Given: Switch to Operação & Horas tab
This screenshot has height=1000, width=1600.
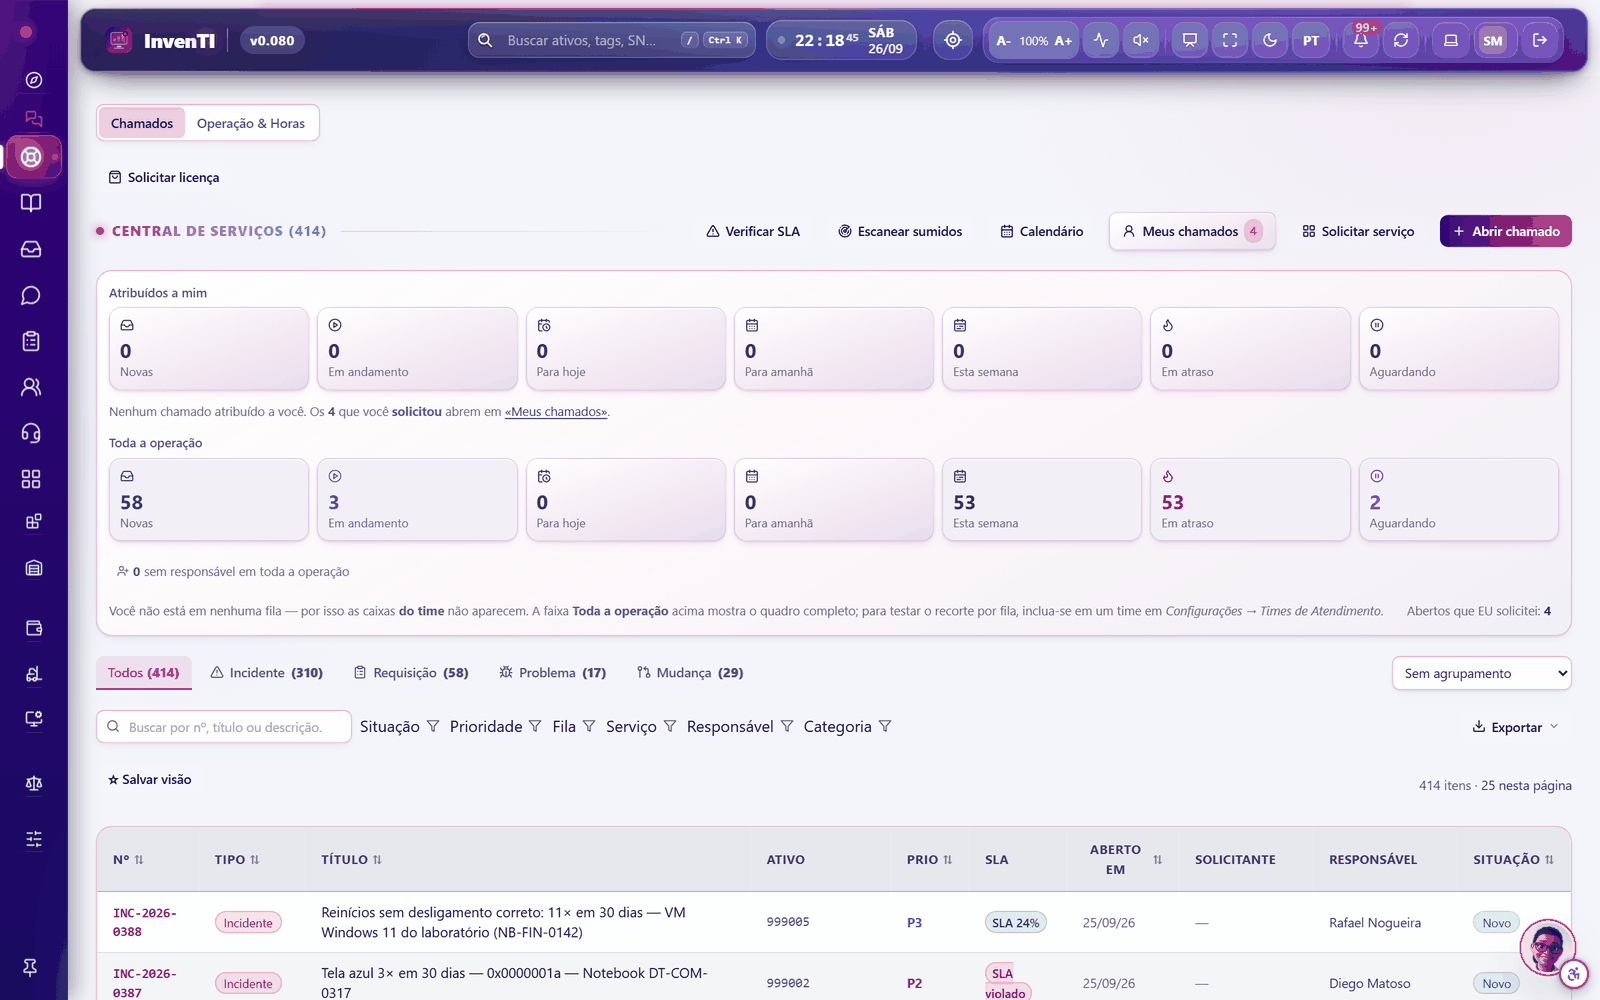Looking at the screenshot, I should pyautogui.click(x=251, y=123).
